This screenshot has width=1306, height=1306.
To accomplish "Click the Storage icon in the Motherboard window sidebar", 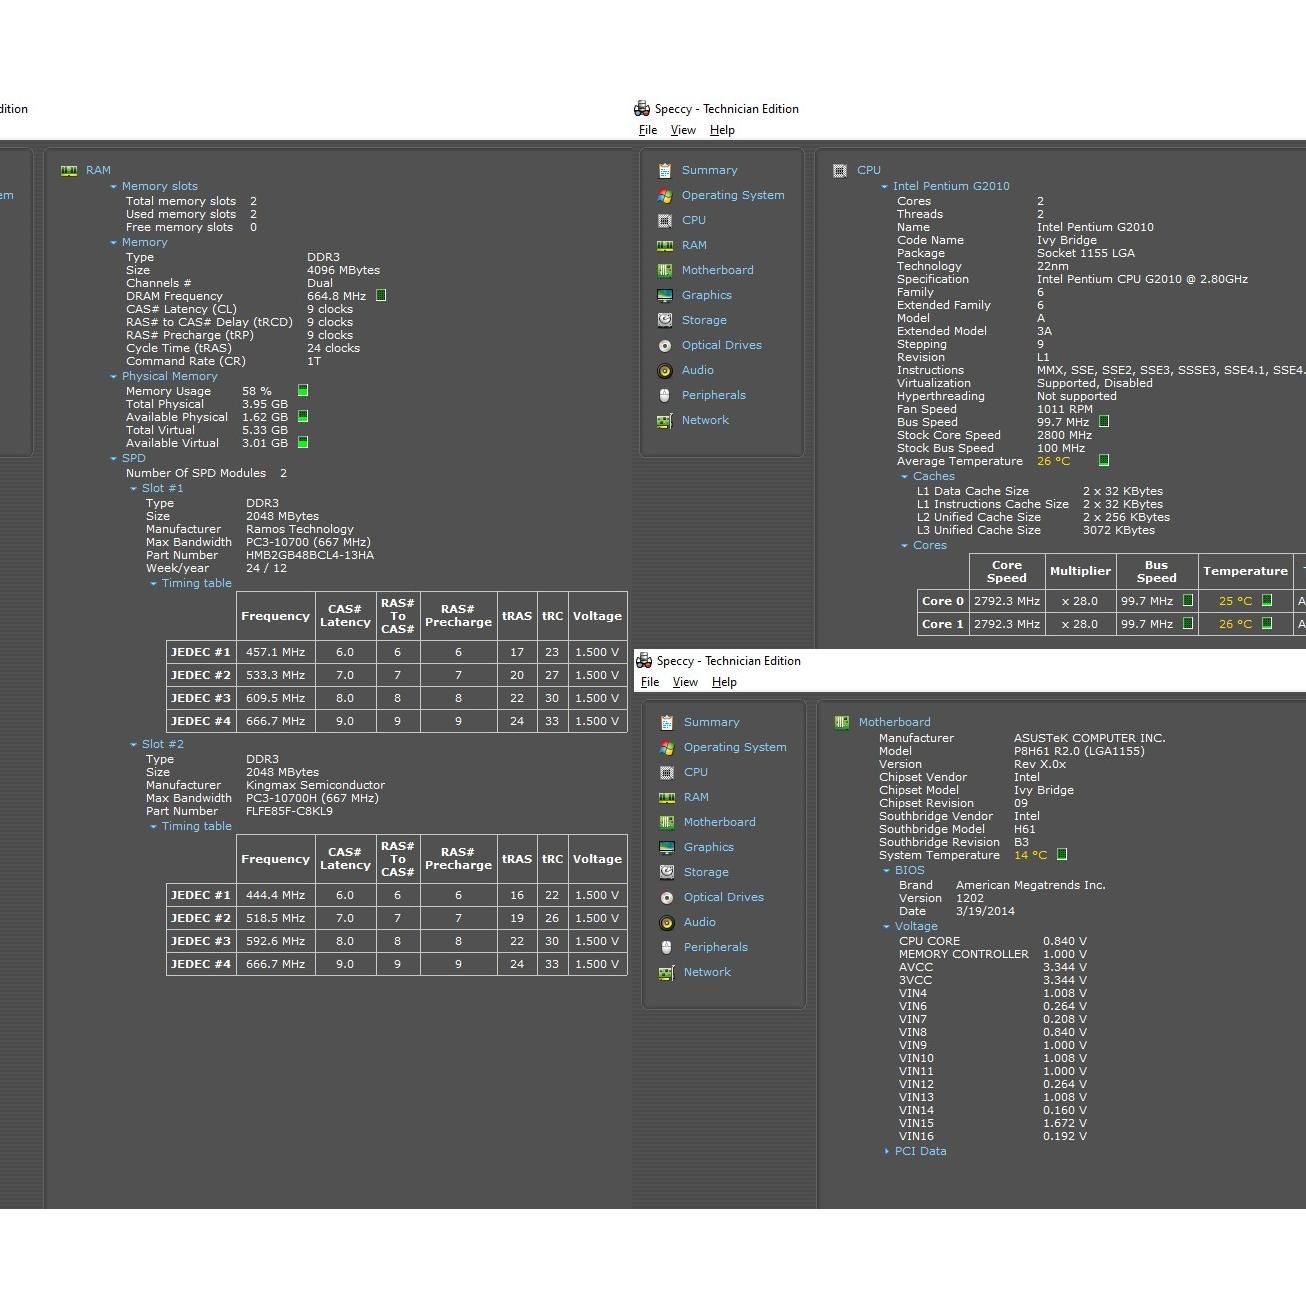I will pos(667,873).
